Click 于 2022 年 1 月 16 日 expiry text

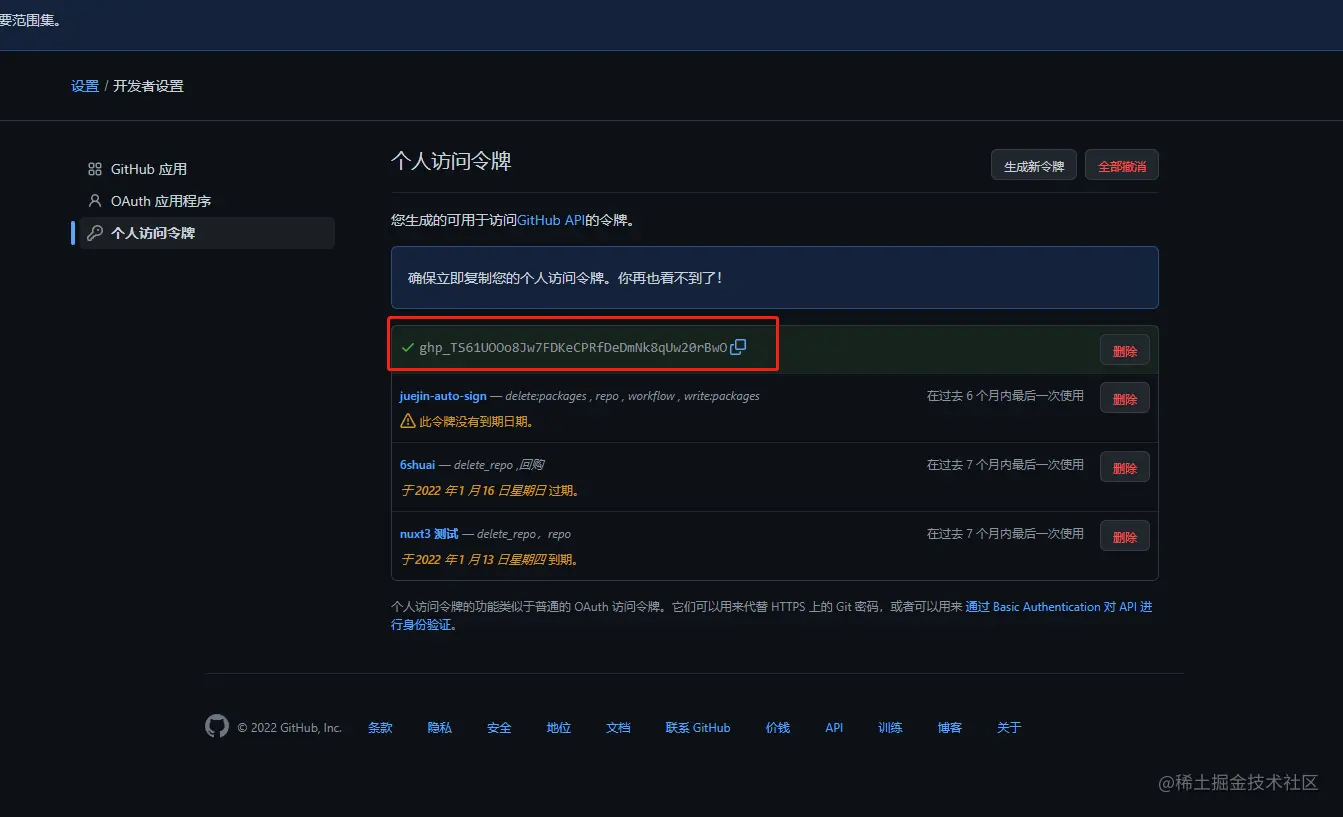490,491
